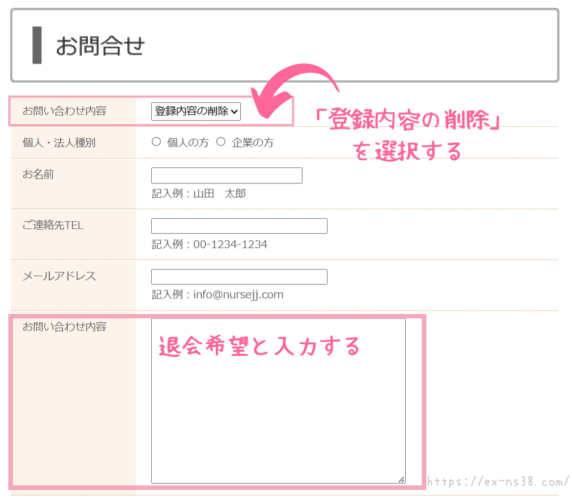
Task: Click the 企業の方 option label text
Action: (252, 142)
